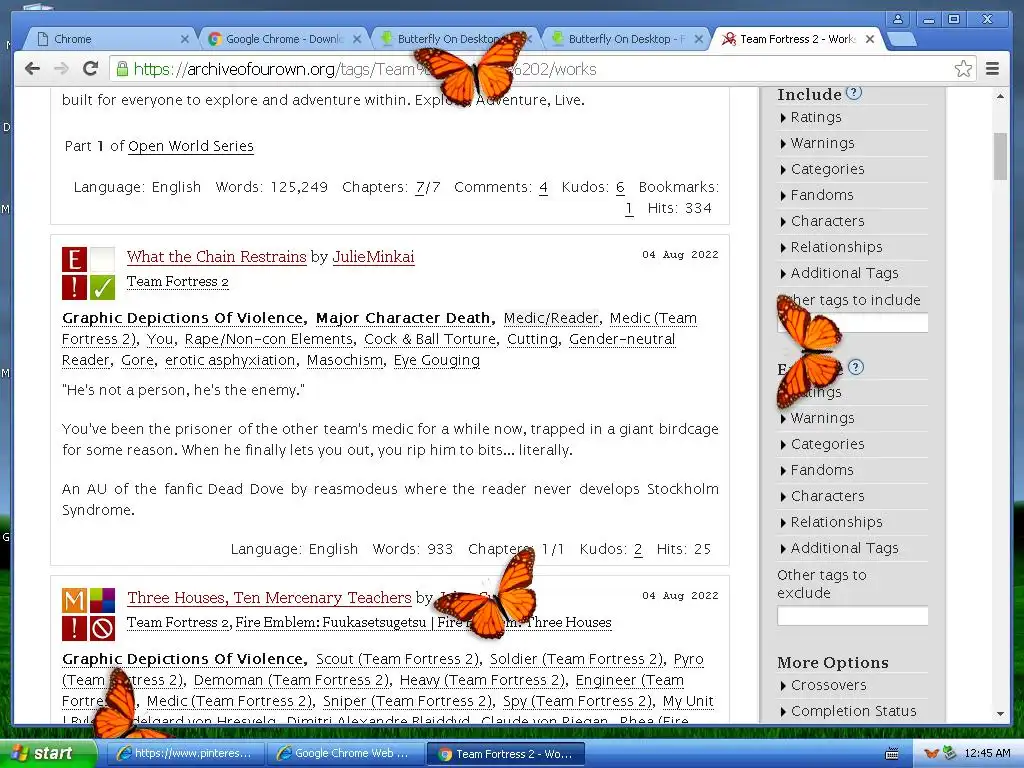The width and height of the screenshot is (1024, 768).
Task: Click the multi-category colored squares icon
Action: [x=102, y=600]
